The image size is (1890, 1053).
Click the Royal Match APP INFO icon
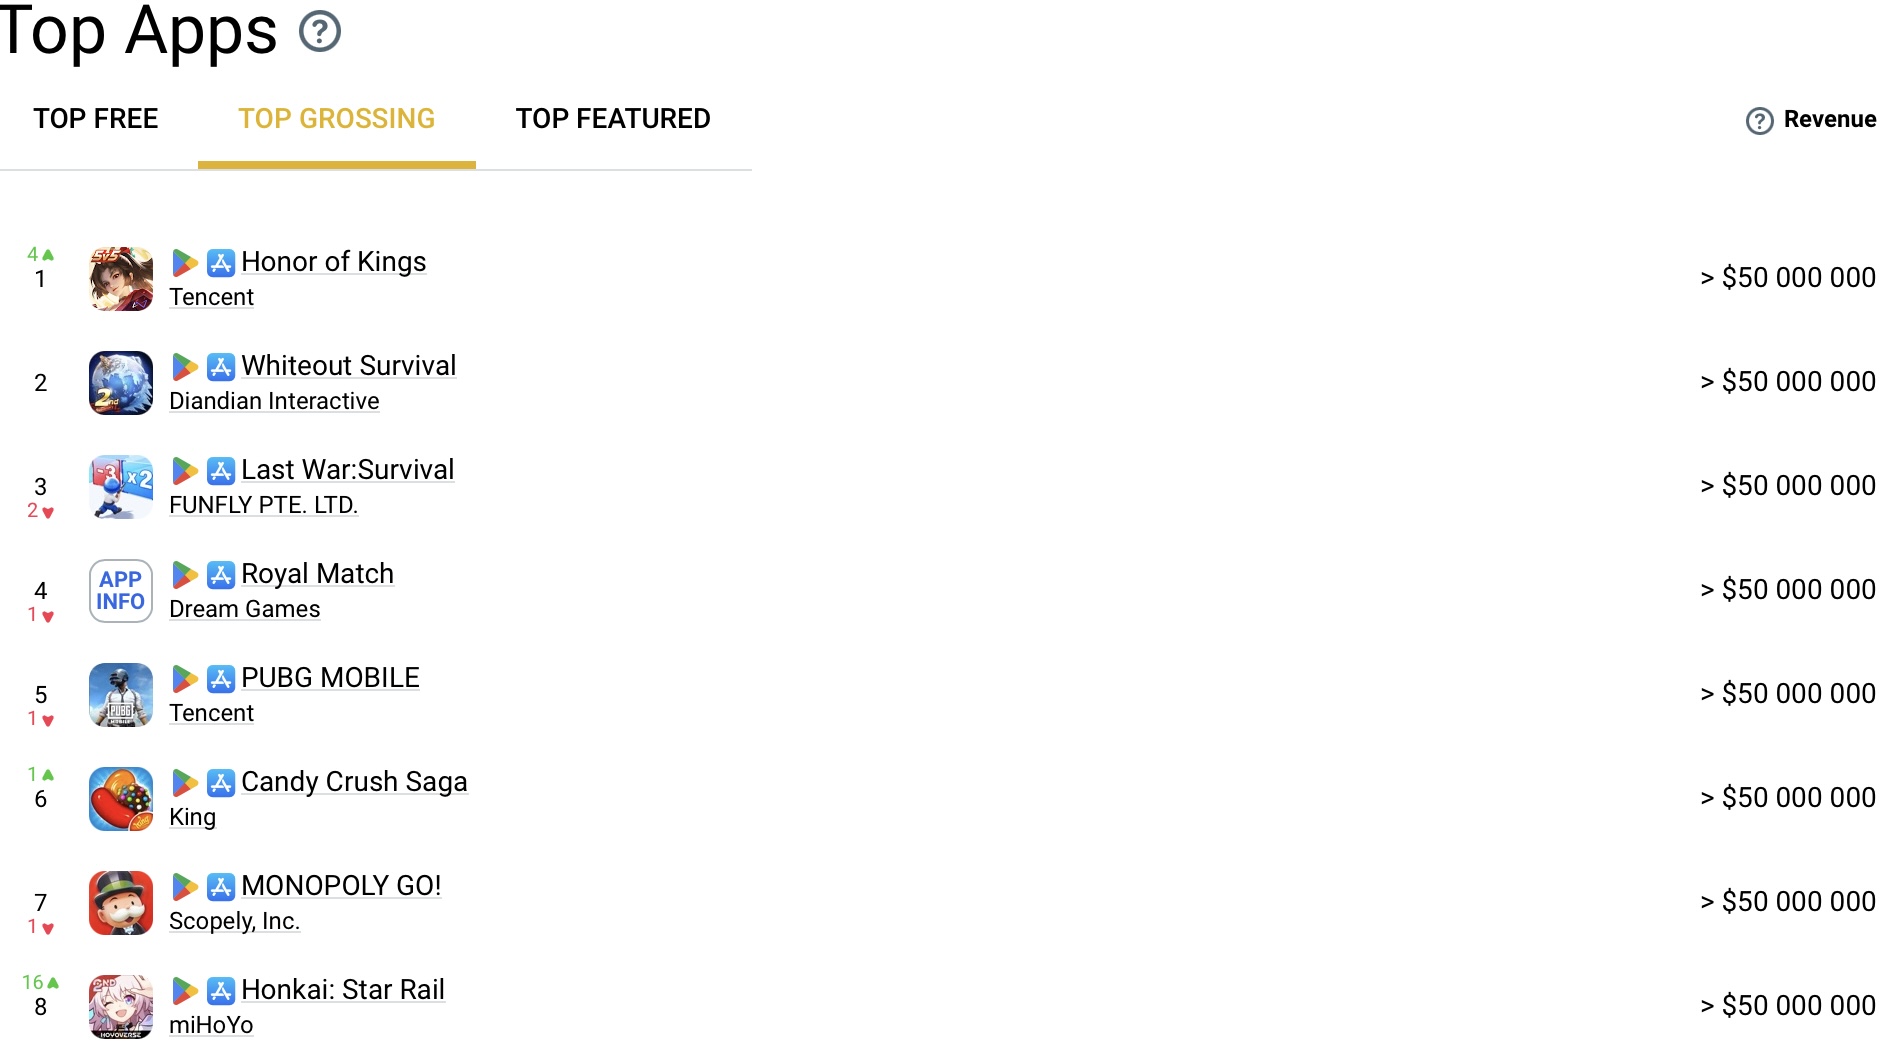(x=121, y=591)
